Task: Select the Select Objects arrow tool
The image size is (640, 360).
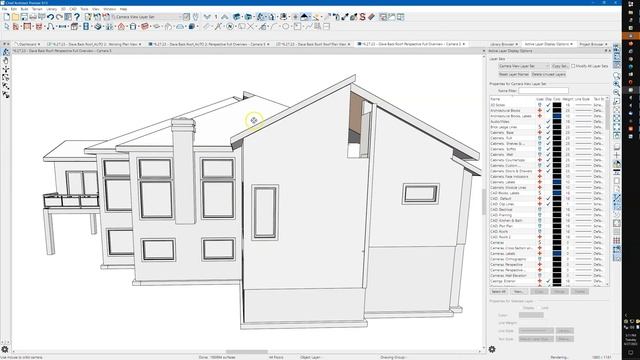Action: point(7,27)
